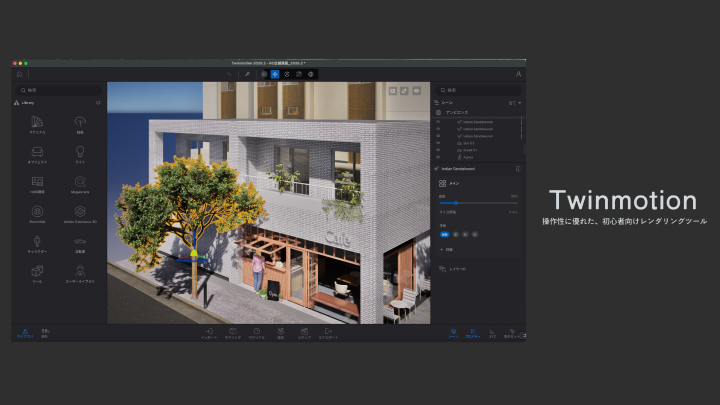Click the Library header label
720x405 pixels.
coord(28,103)
